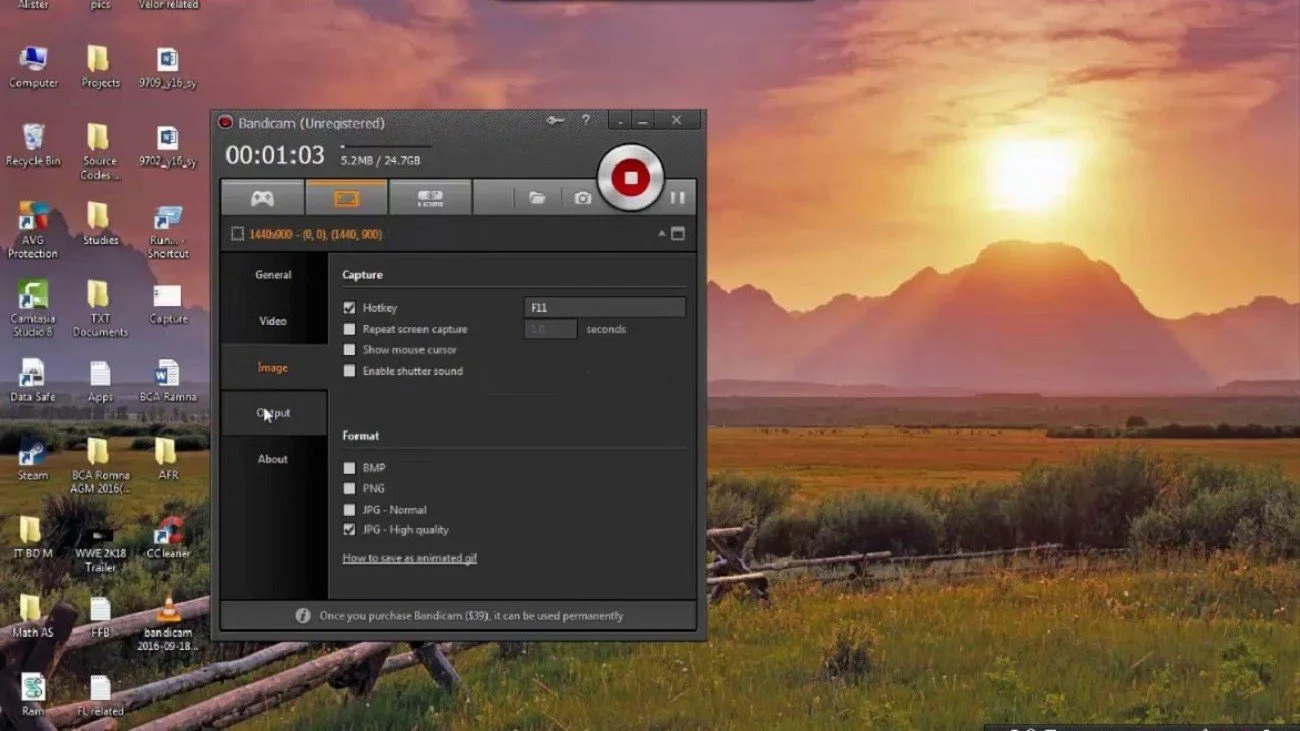Open the How to save as animated gif link
The image size is (1300, 731).
(410, 558)
